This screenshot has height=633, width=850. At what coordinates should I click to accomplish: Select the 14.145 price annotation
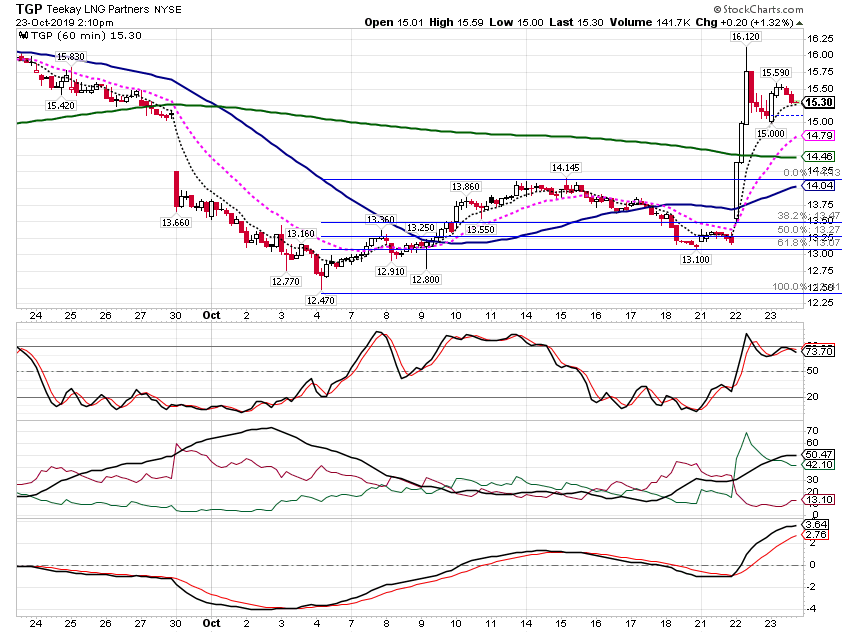565,168
